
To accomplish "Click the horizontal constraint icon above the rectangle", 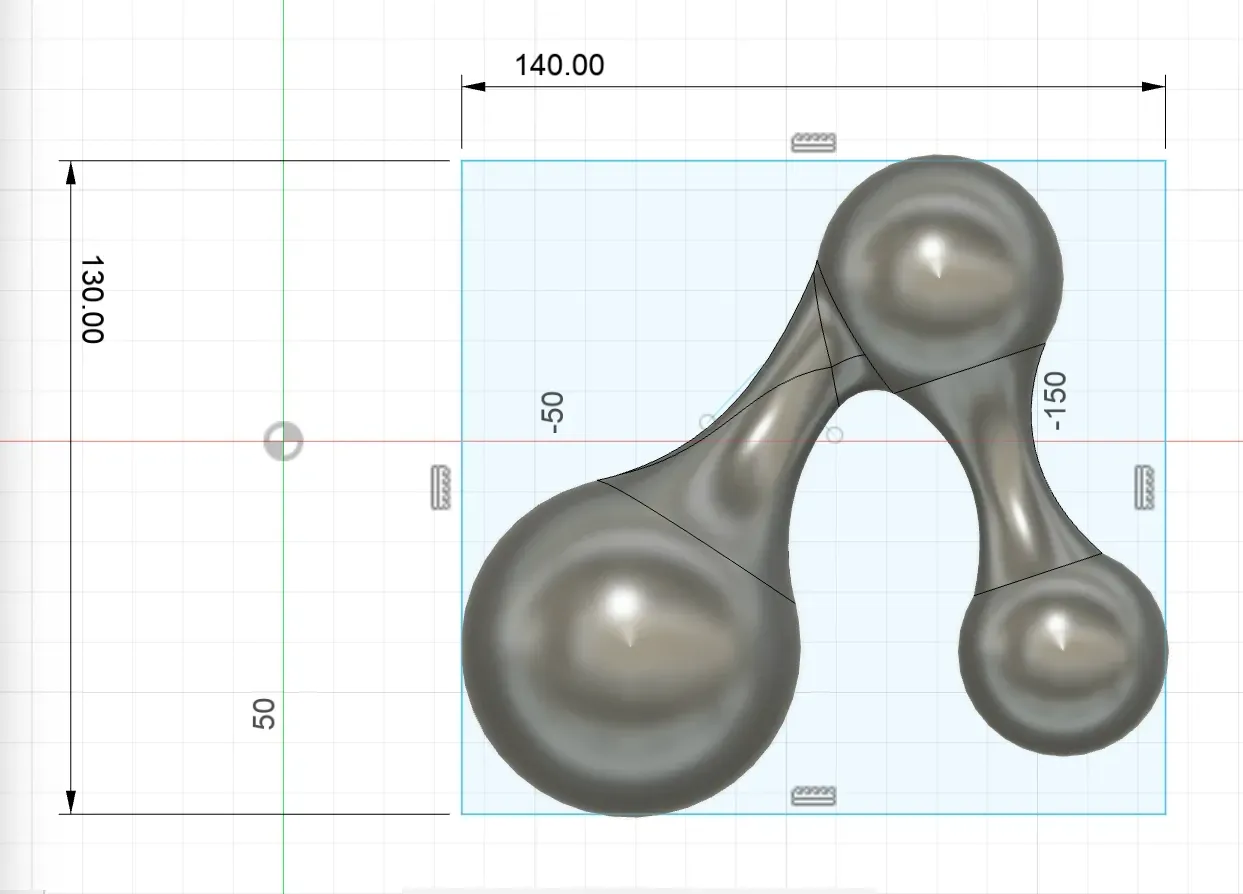I will click(813, 142).
